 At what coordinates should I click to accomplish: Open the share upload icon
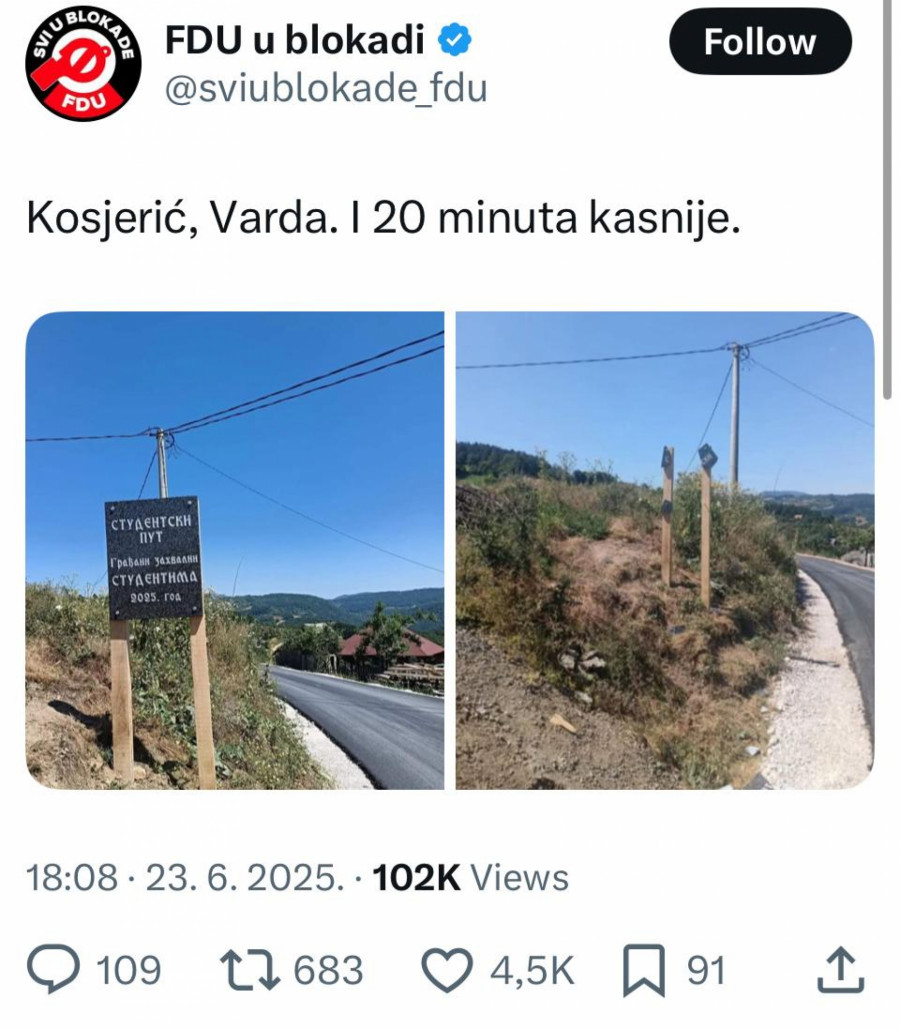[x=840, y=969]
